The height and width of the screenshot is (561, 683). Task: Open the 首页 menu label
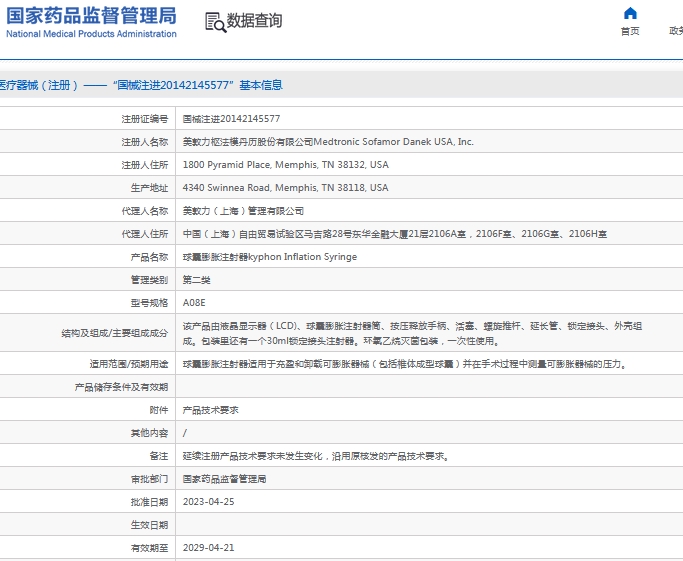630,31
